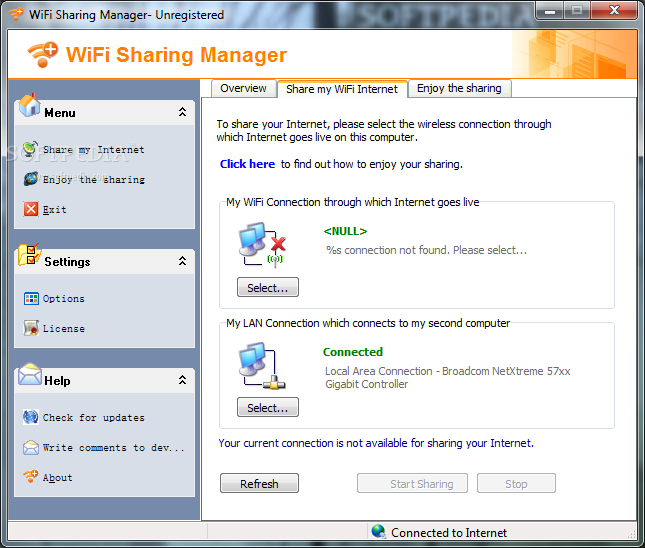Image resolution: width=645 pixels, height=548 pixels.
Task: Close the WiFi Sharing Manager window
Action: [x=614, y=11]
